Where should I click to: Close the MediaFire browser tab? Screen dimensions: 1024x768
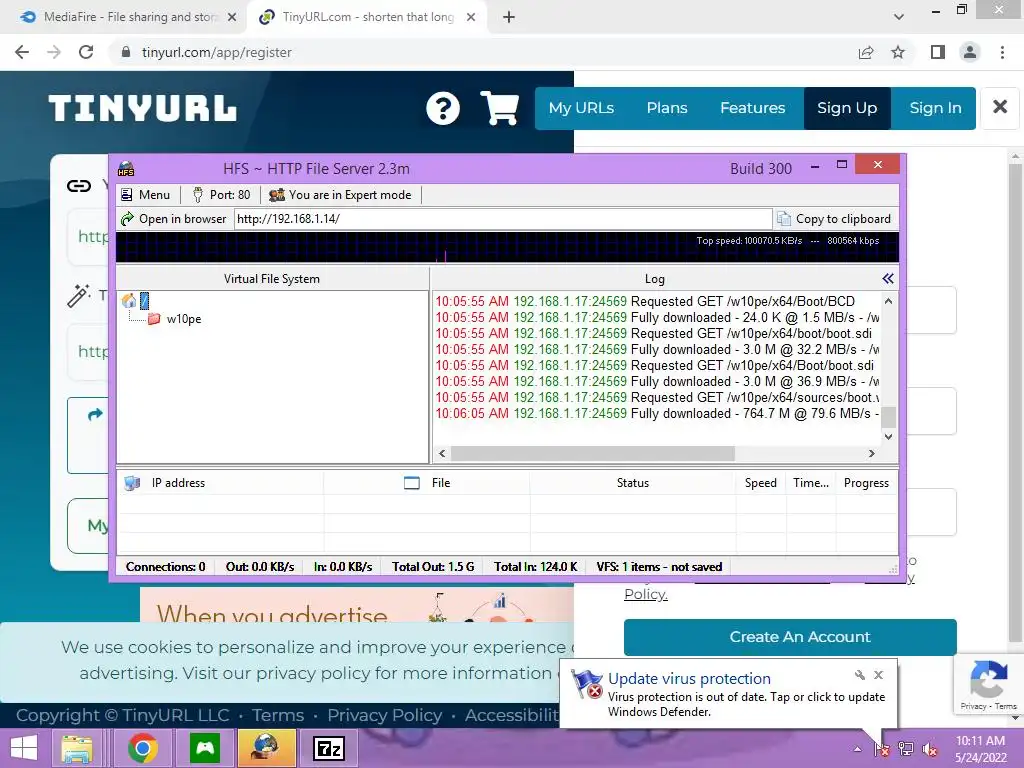pos(232,17)
